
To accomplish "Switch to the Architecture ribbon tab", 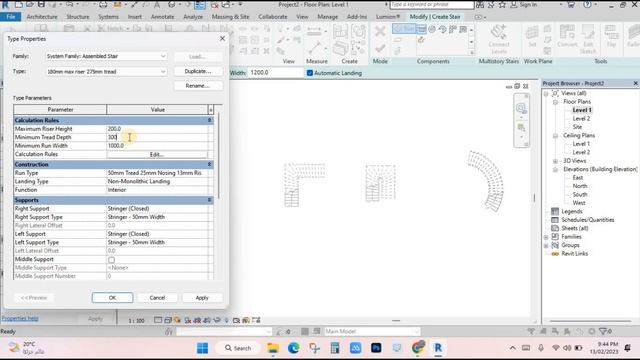I will point(42,17).
